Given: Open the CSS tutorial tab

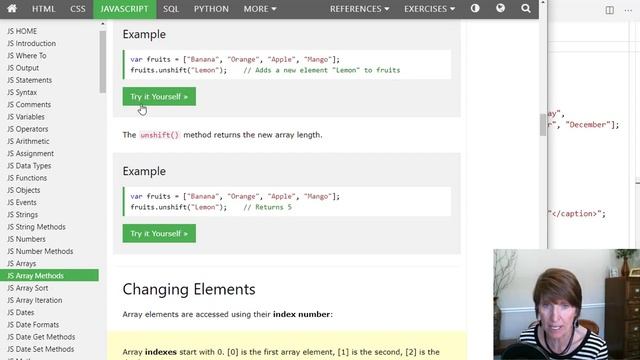Looking at the screenshot, I should [78, 9].
